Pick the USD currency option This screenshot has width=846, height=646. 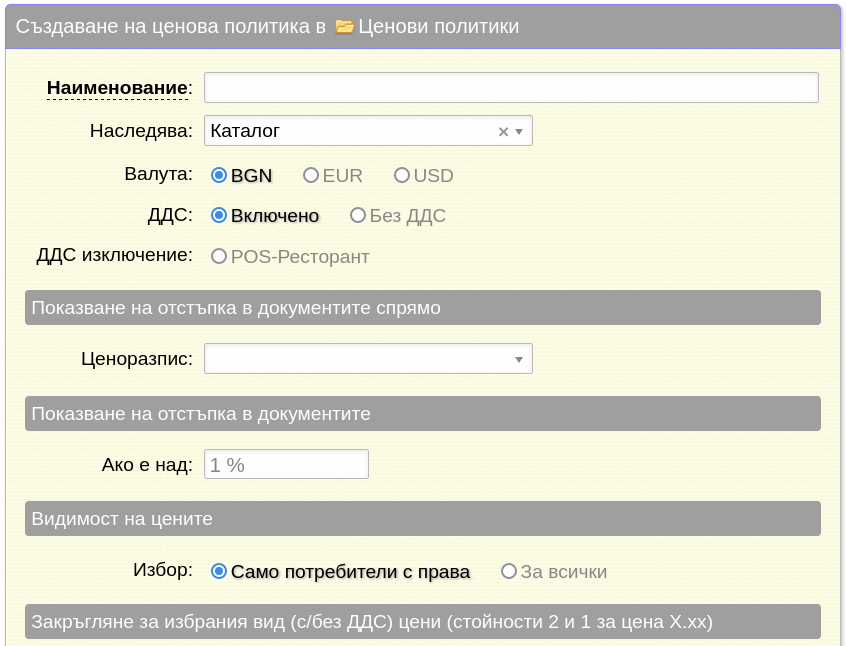click(402, 176)
